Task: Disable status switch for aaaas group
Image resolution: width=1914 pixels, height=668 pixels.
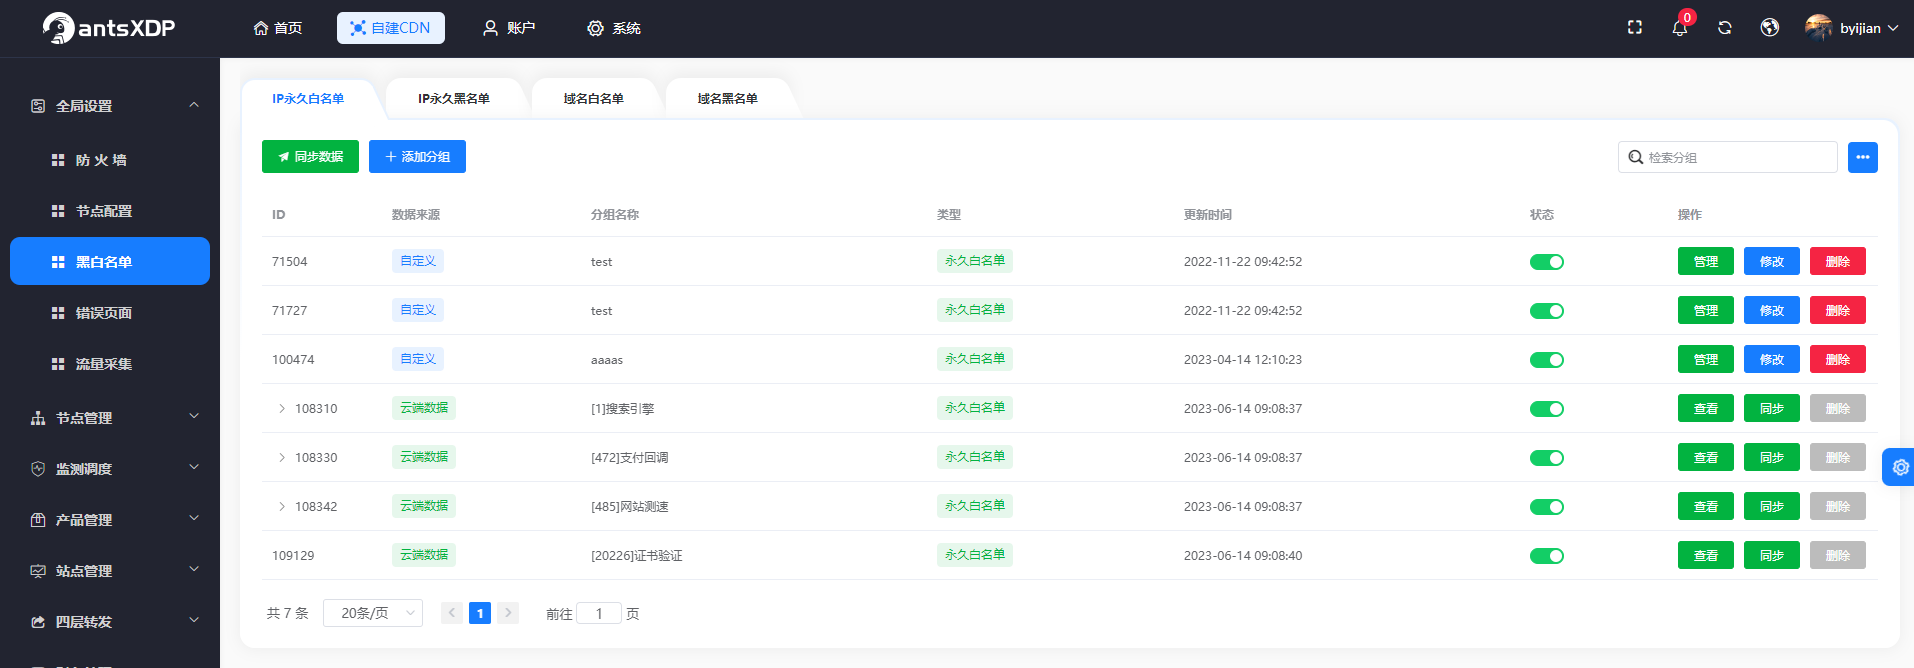Action: point(1546,360)
